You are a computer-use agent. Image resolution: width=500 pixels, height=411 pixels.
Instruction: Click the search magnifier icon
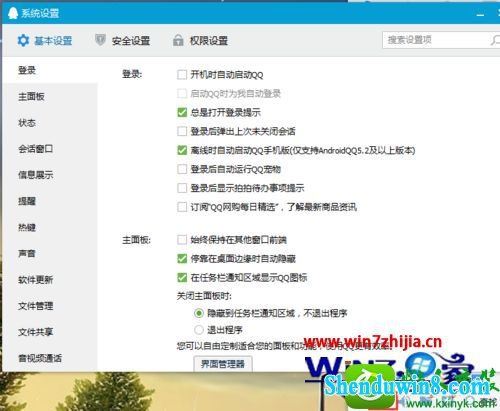[495, 40]
